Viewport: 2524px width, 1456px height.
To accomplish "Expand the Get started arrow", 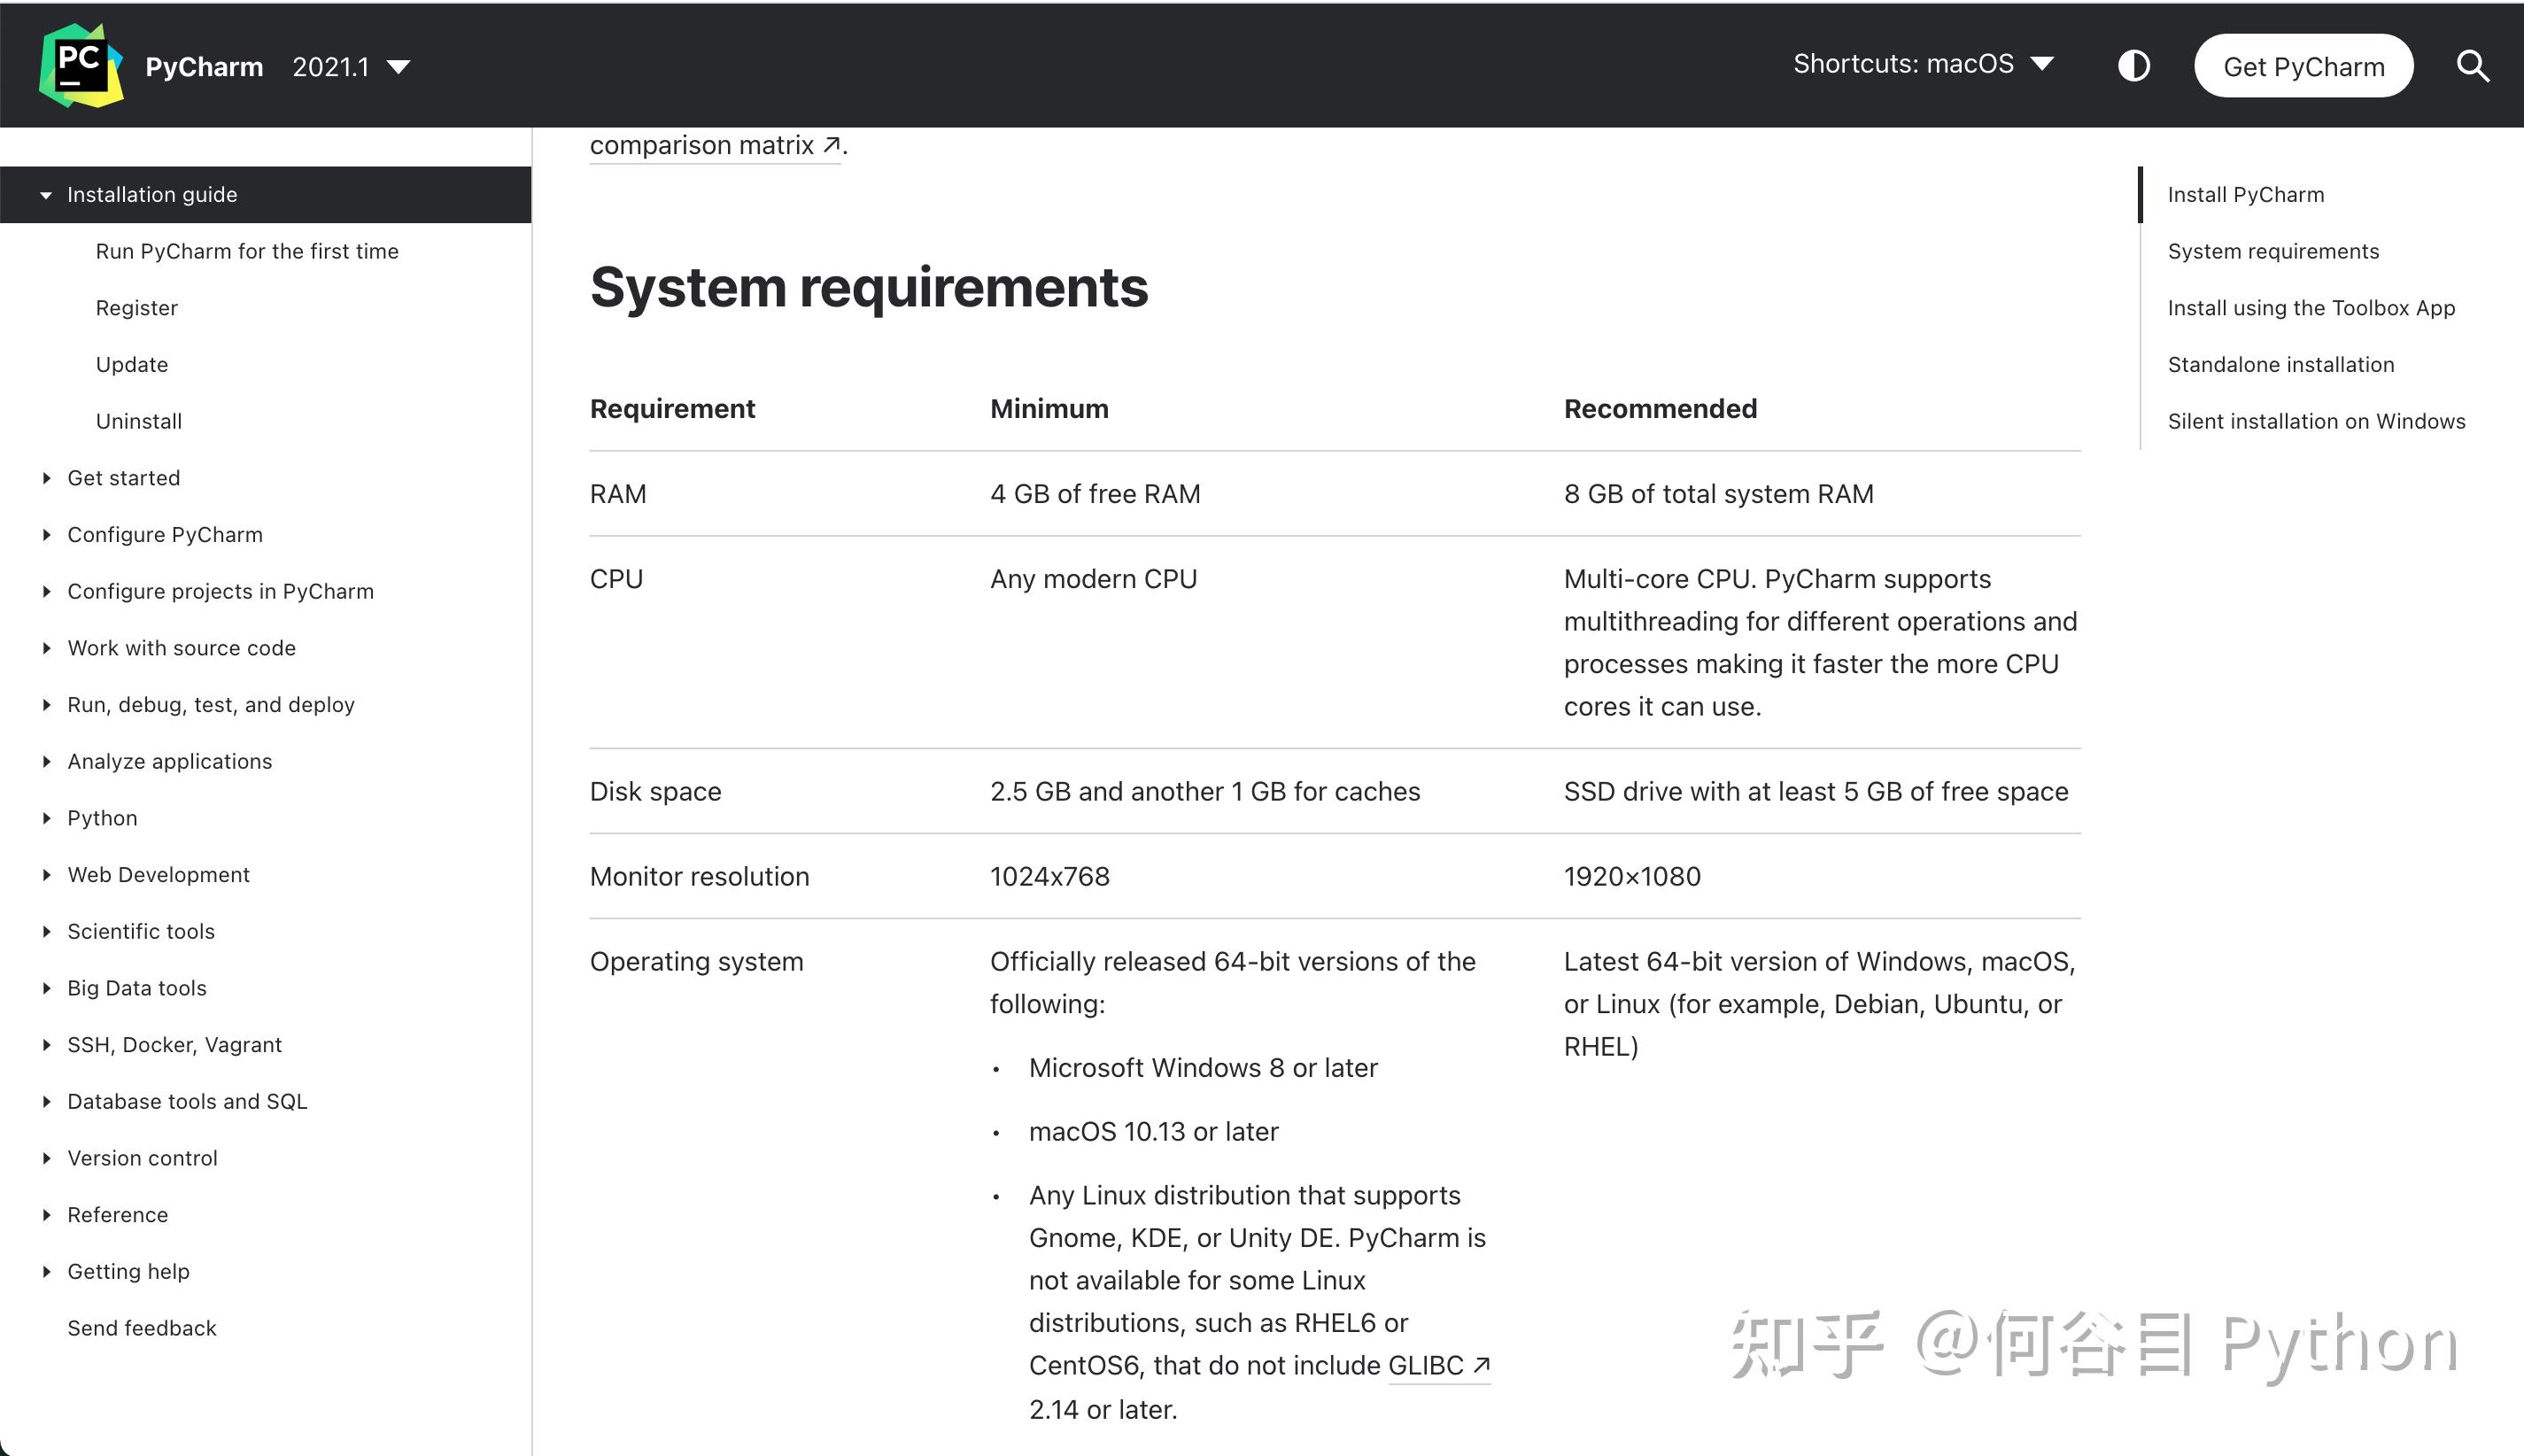I will (46, 478).
